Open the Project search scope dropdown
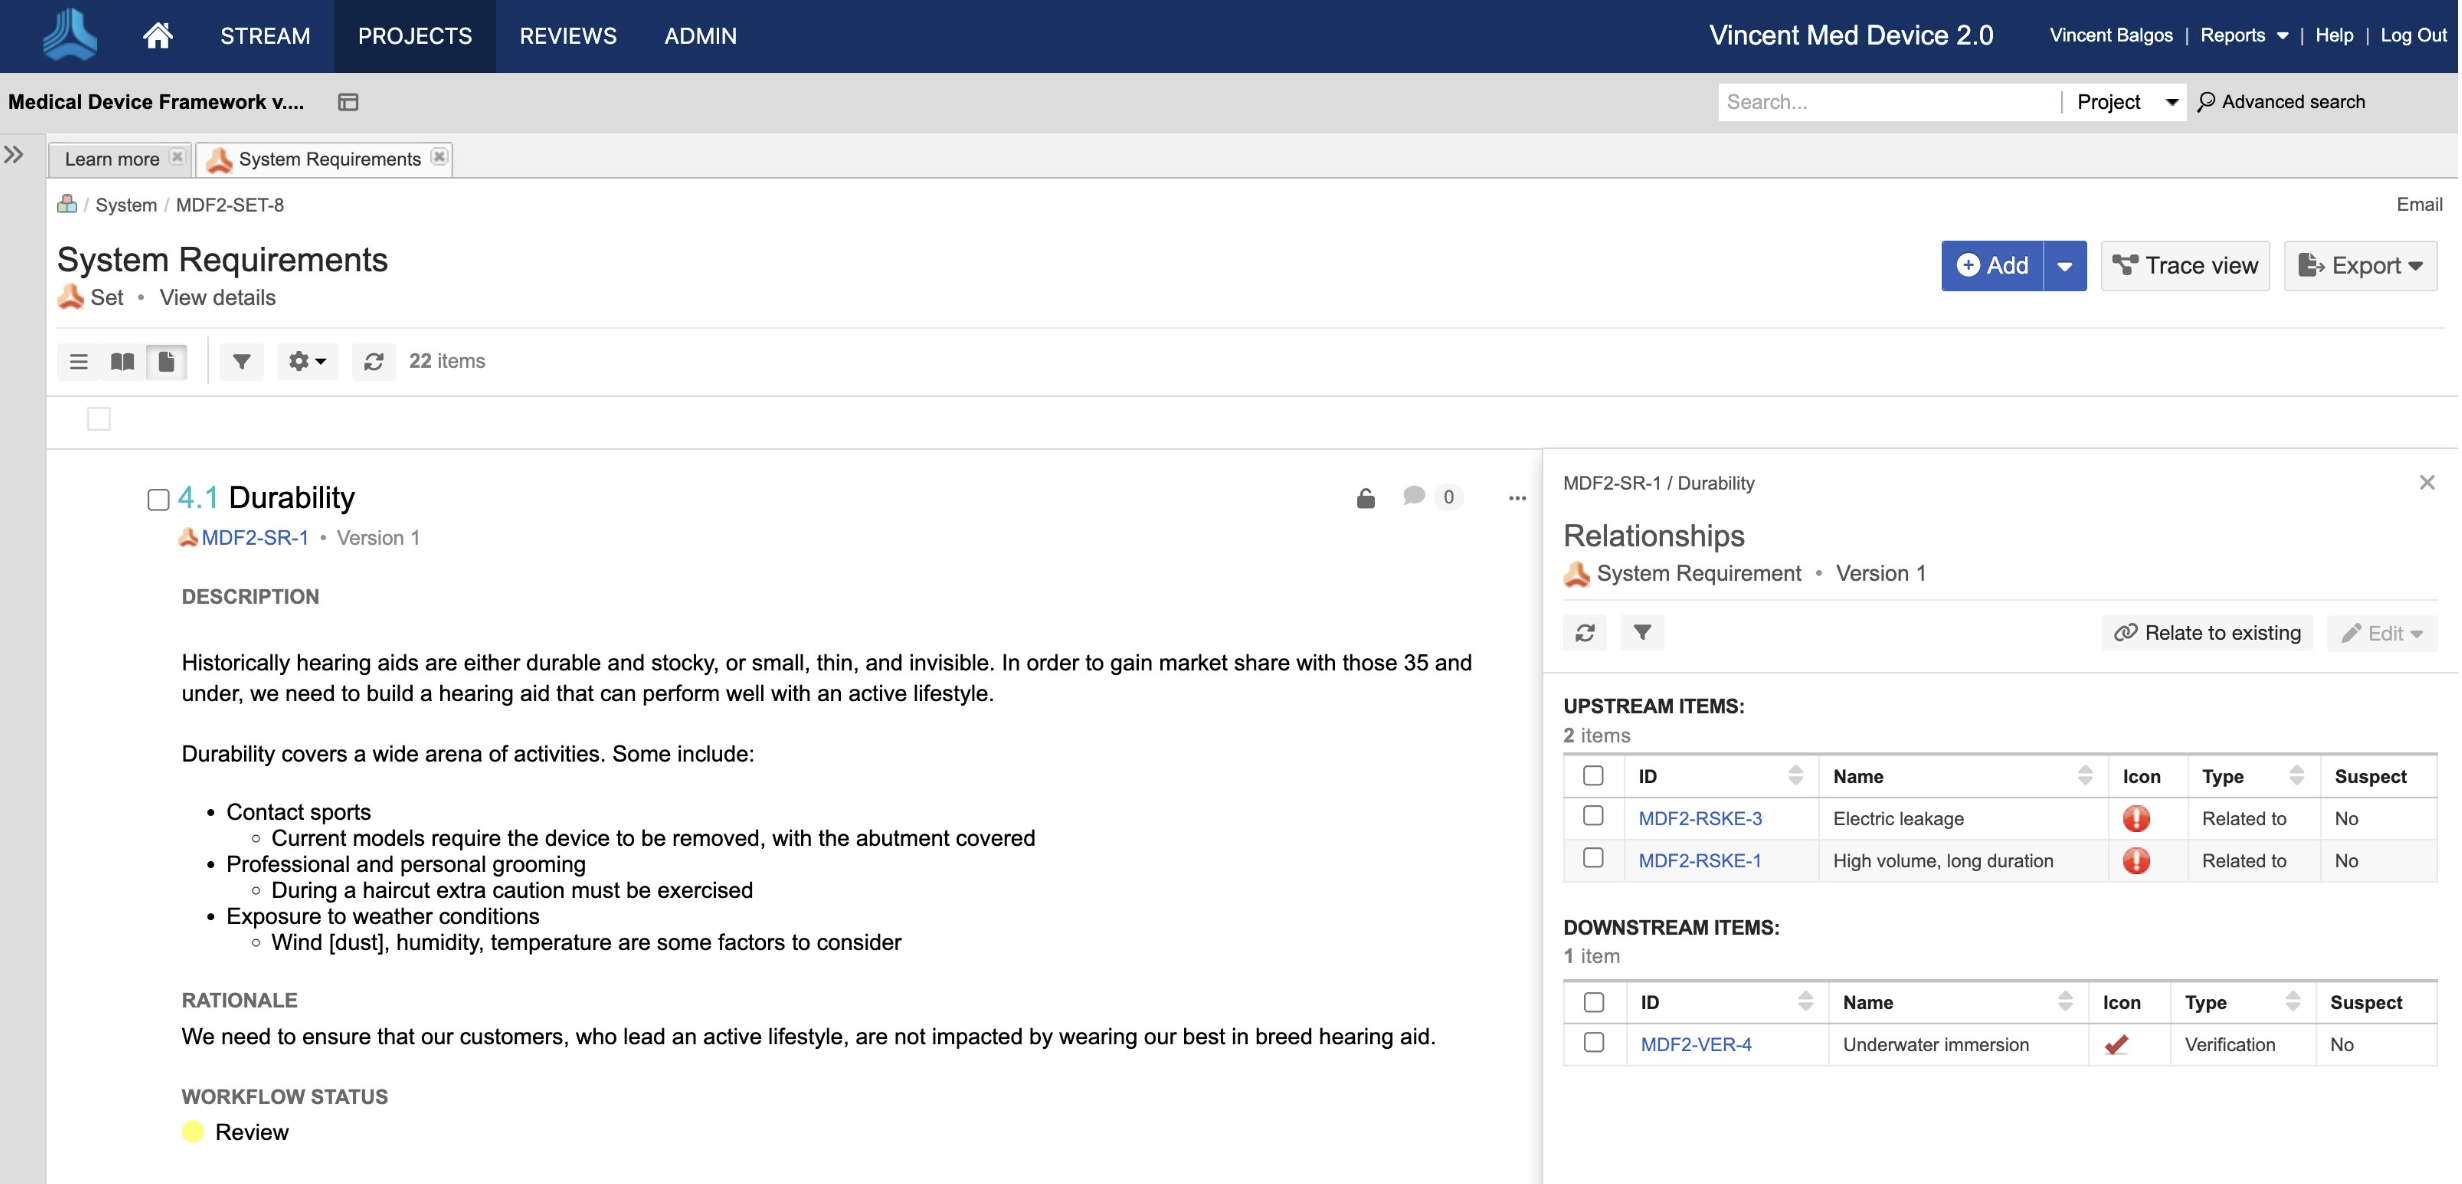The height and width of the screenshot is (1184, 2462). (2125, 102)
